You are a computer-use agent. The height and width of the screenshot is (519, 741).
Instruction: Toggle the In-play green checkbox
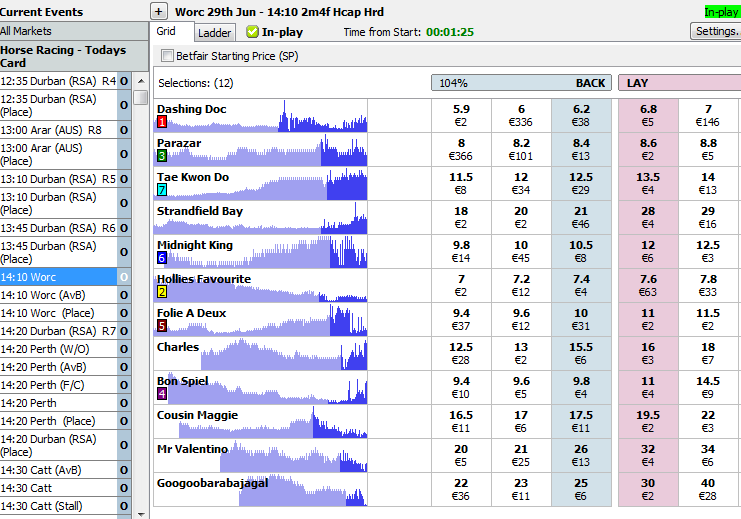252,32
